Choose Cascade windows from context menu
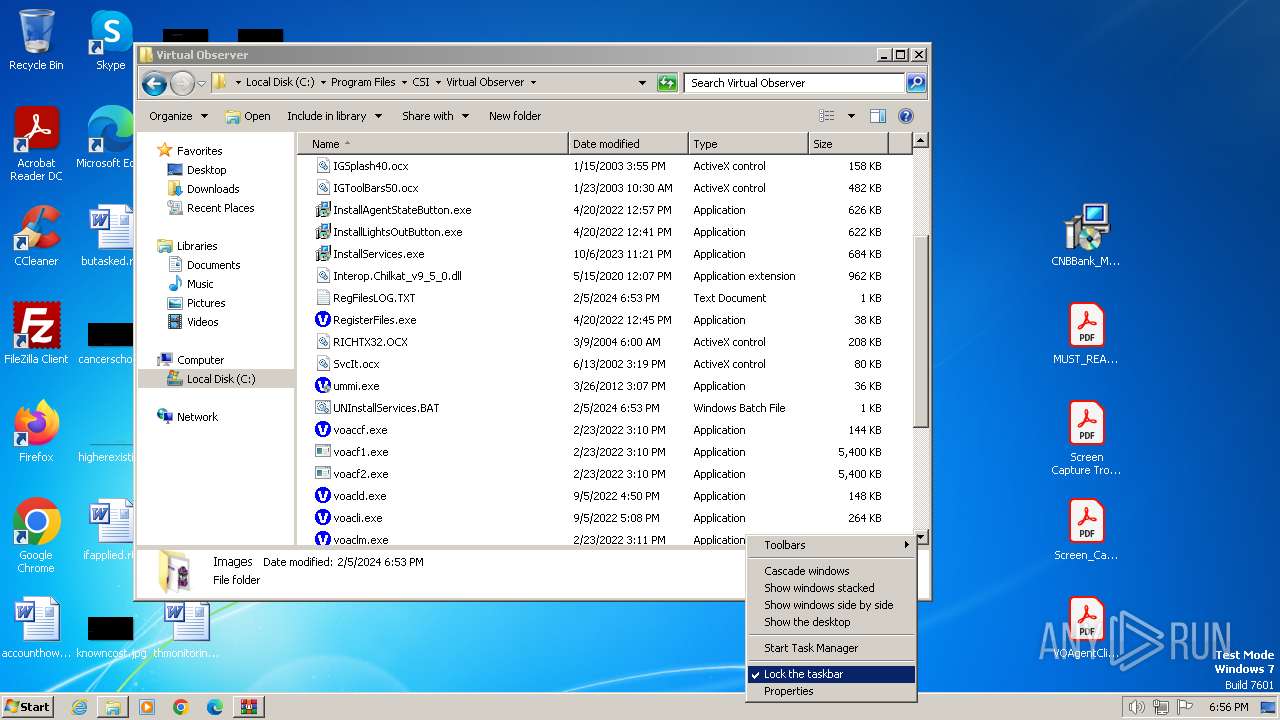This screenshot has height=720, width=1280. (x=831, y=571)
